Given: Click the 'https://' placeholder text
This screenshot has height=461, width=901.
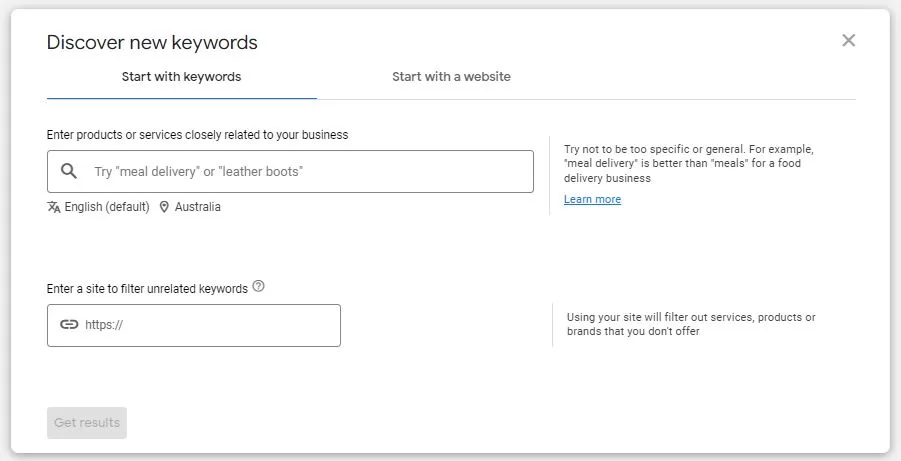Looking at the screenshot, I should pyautogui.click(x=104, y=325).
